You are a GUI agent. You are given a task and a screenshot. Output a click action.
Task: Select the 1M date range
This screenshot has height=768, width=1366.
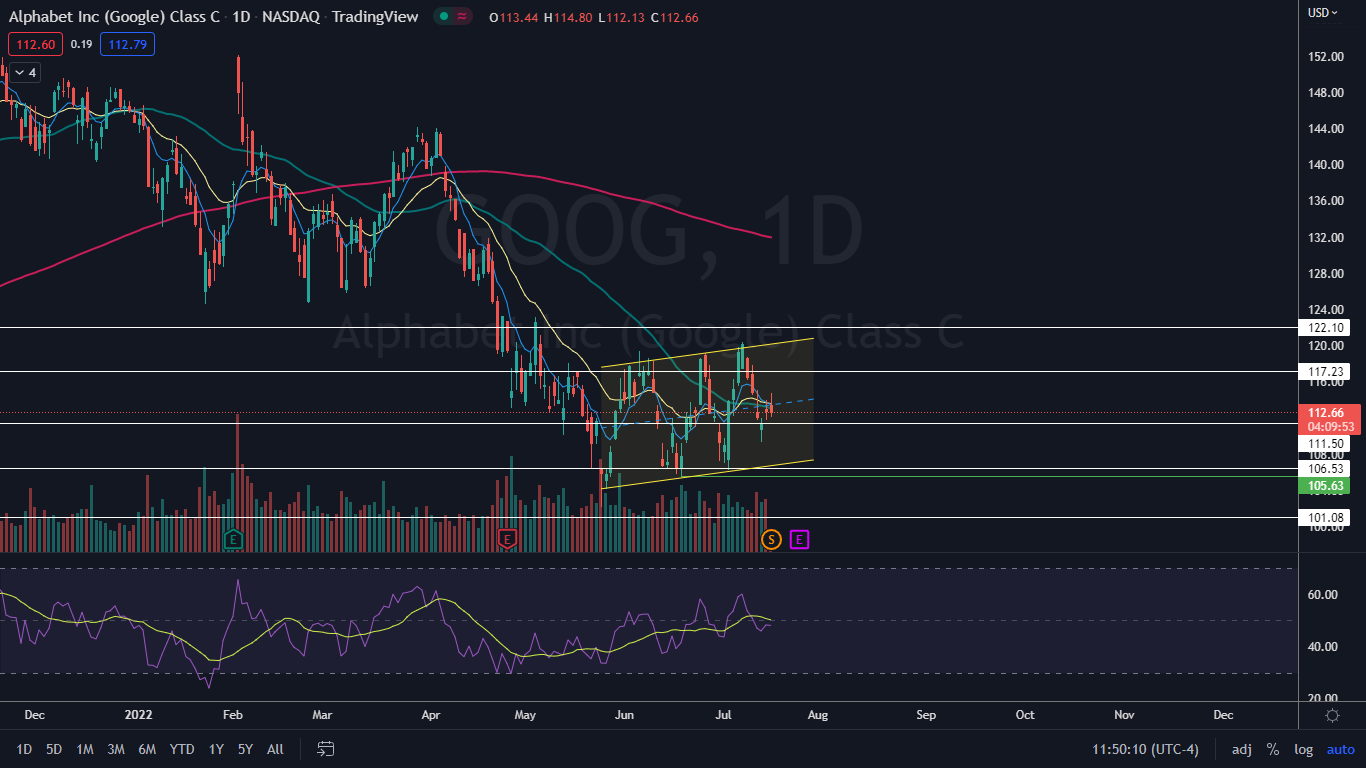pos(85,749)
